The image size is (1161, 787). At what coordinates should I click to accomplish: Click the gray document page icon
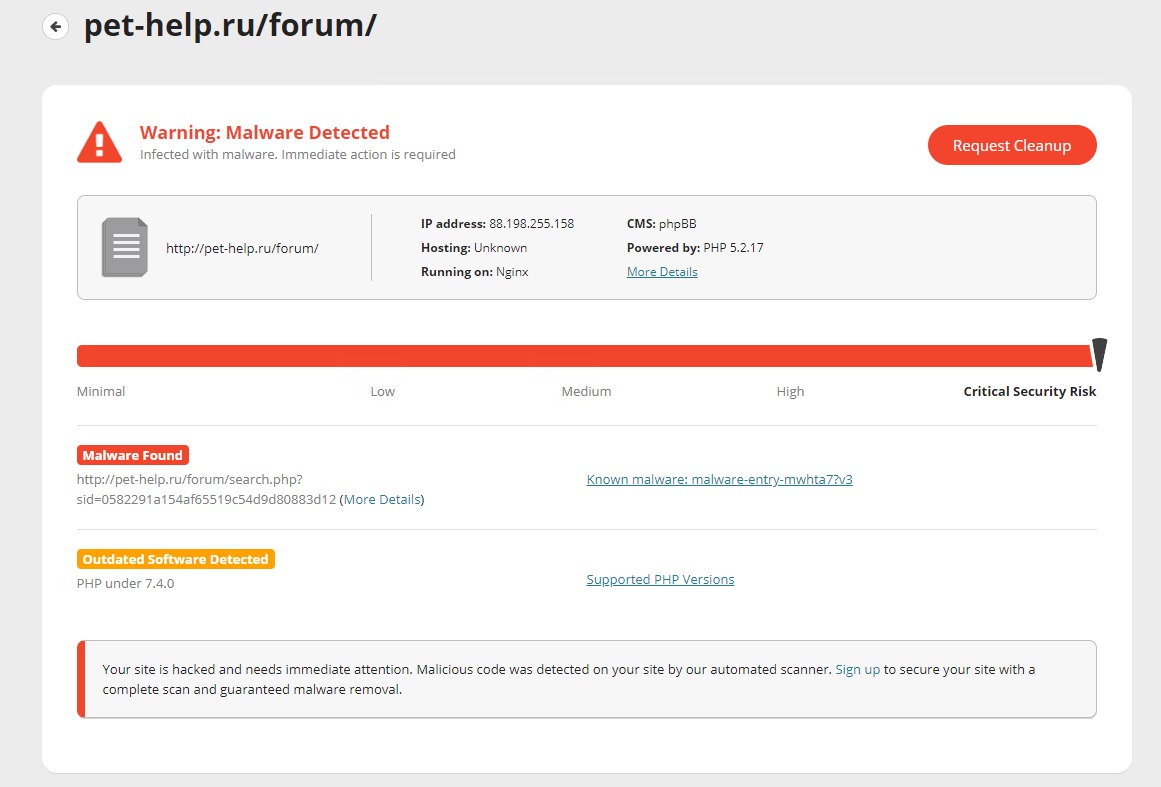click(125, 247)
